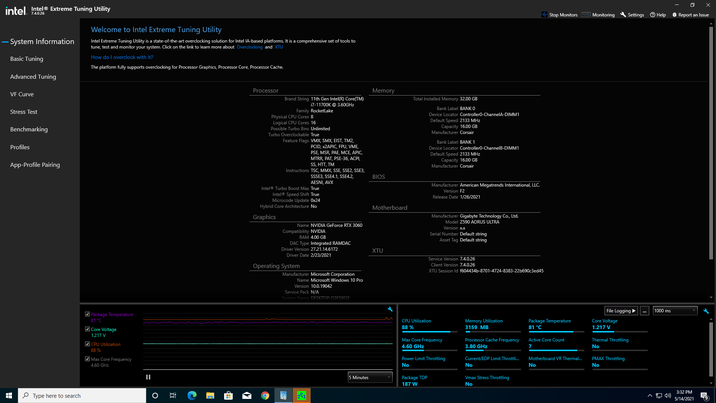Uncheck Max Core Frequency in graph legend
The height and width of the screenshot is (403, 716).
coord(87,359)
